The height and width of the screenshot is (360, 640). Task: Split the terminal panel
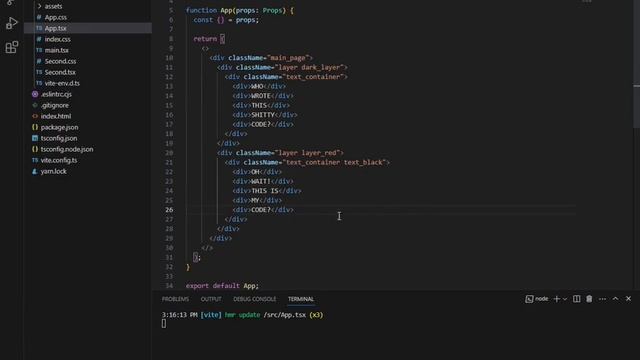pyautogui.click(x=576, y=299)
